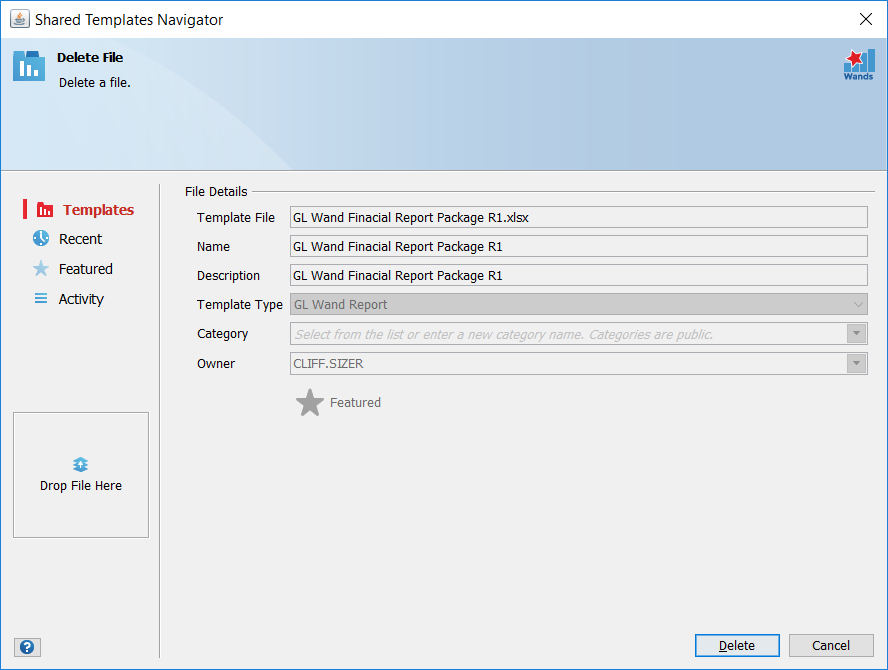Expand the Owner dropdown arrow
The image size is (888, 670).
[x=856, y=363]
